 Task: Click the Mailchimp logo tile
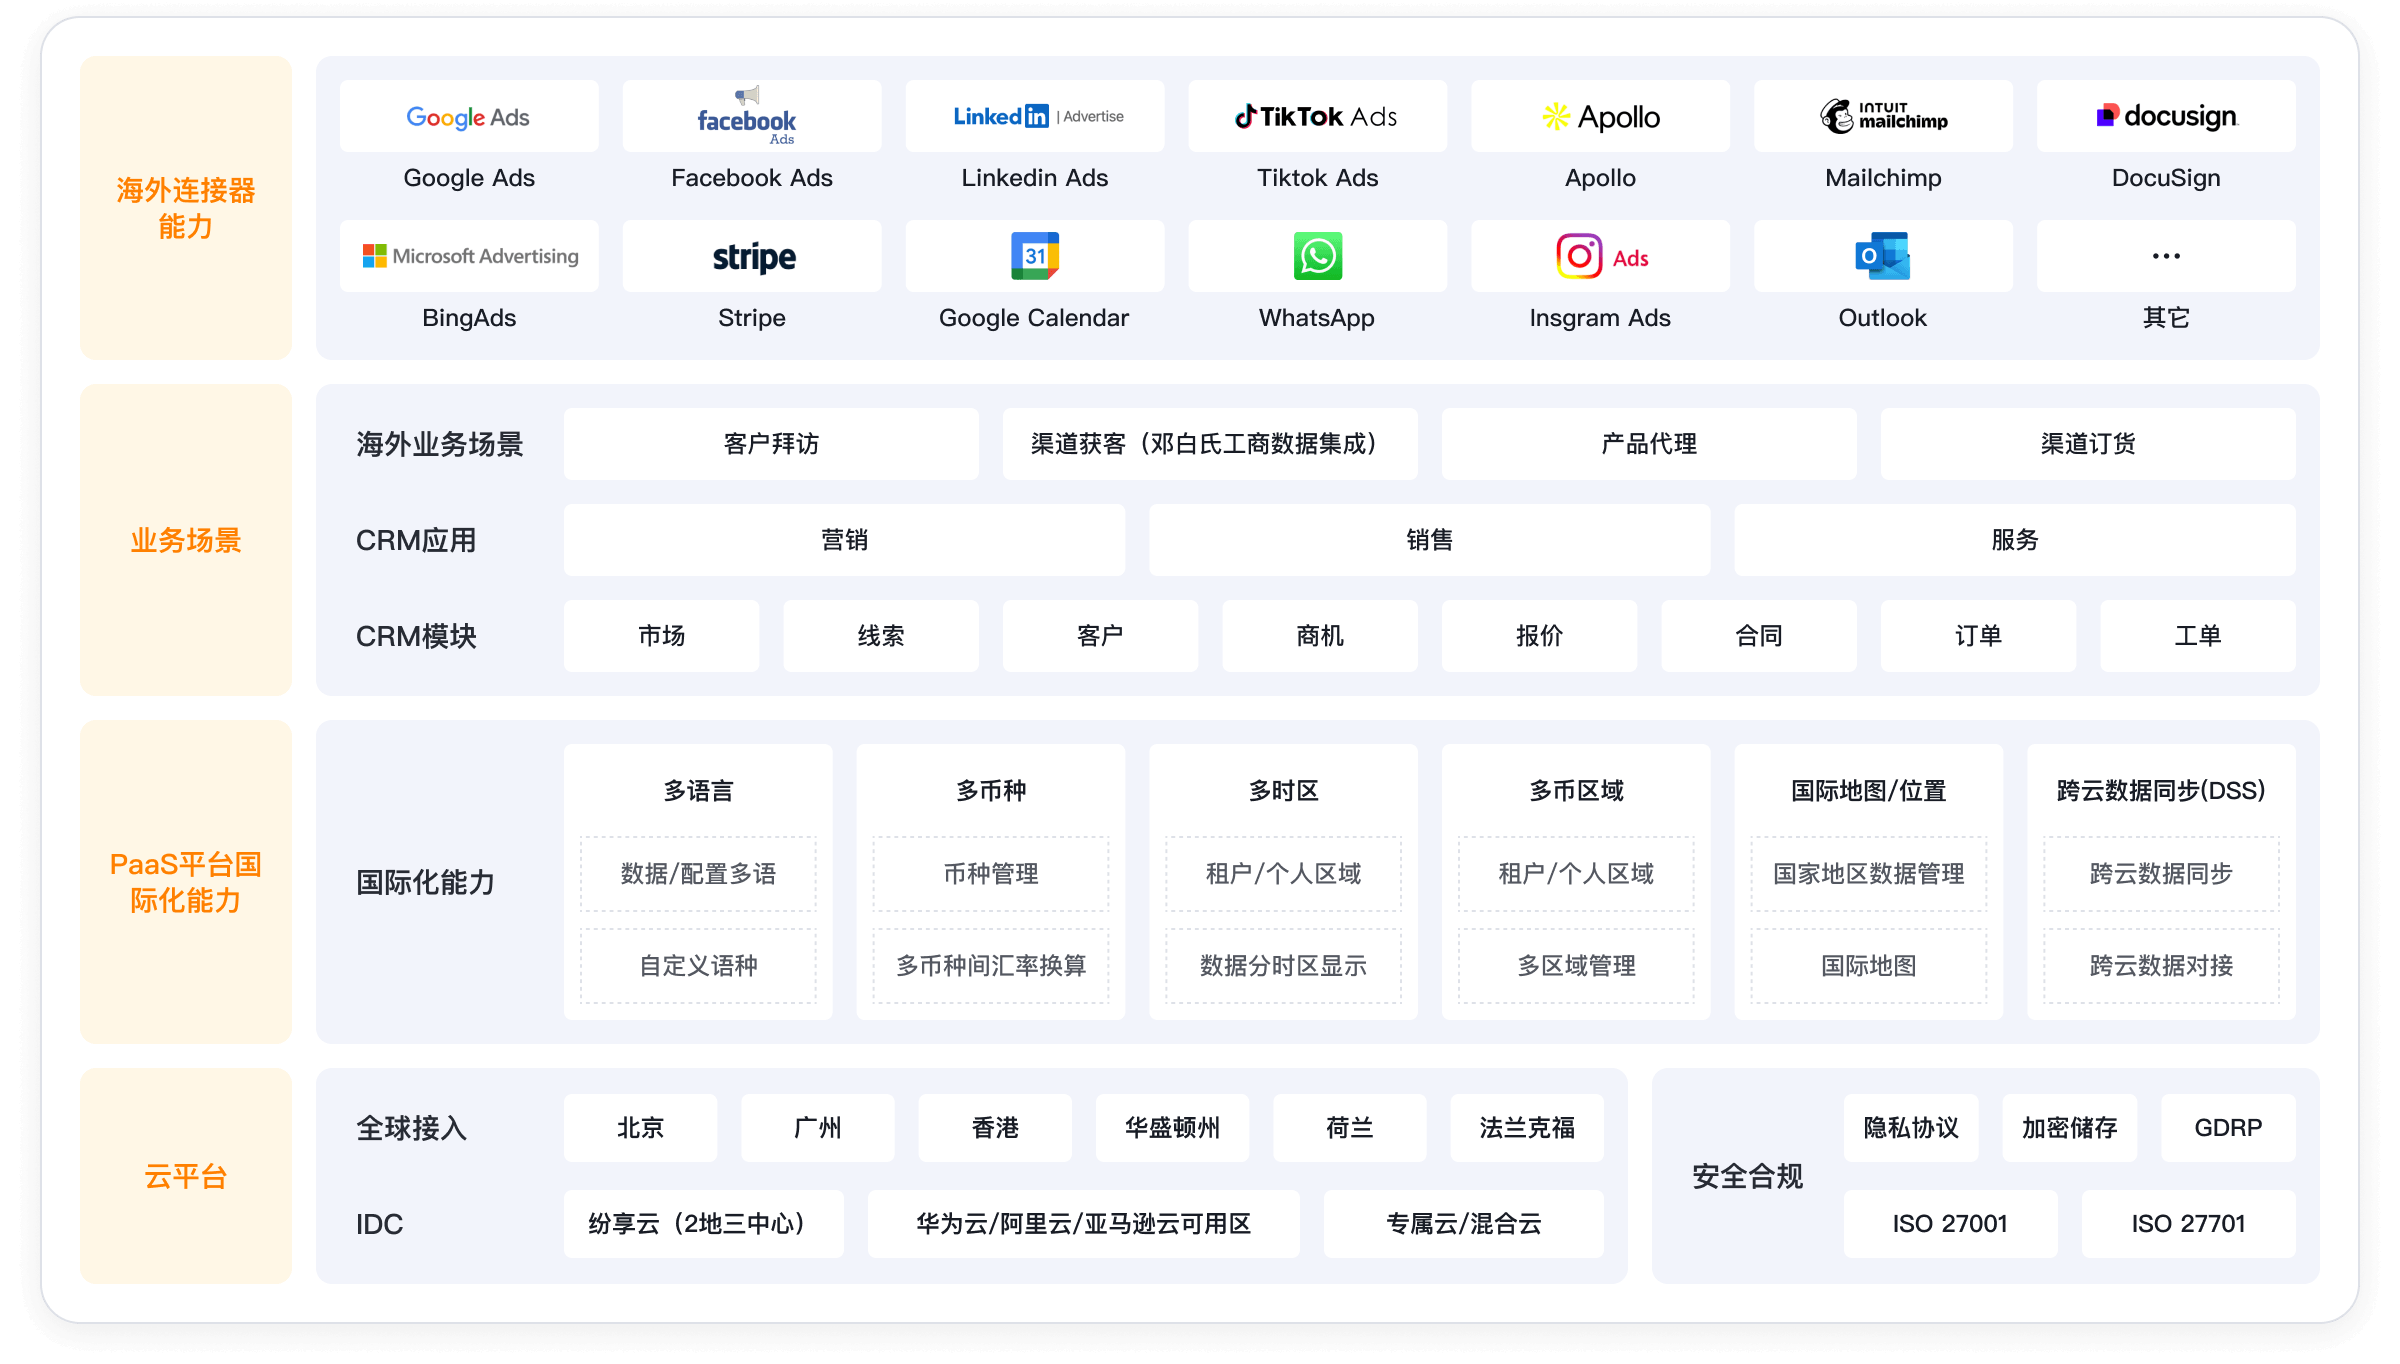(1882, 117)
